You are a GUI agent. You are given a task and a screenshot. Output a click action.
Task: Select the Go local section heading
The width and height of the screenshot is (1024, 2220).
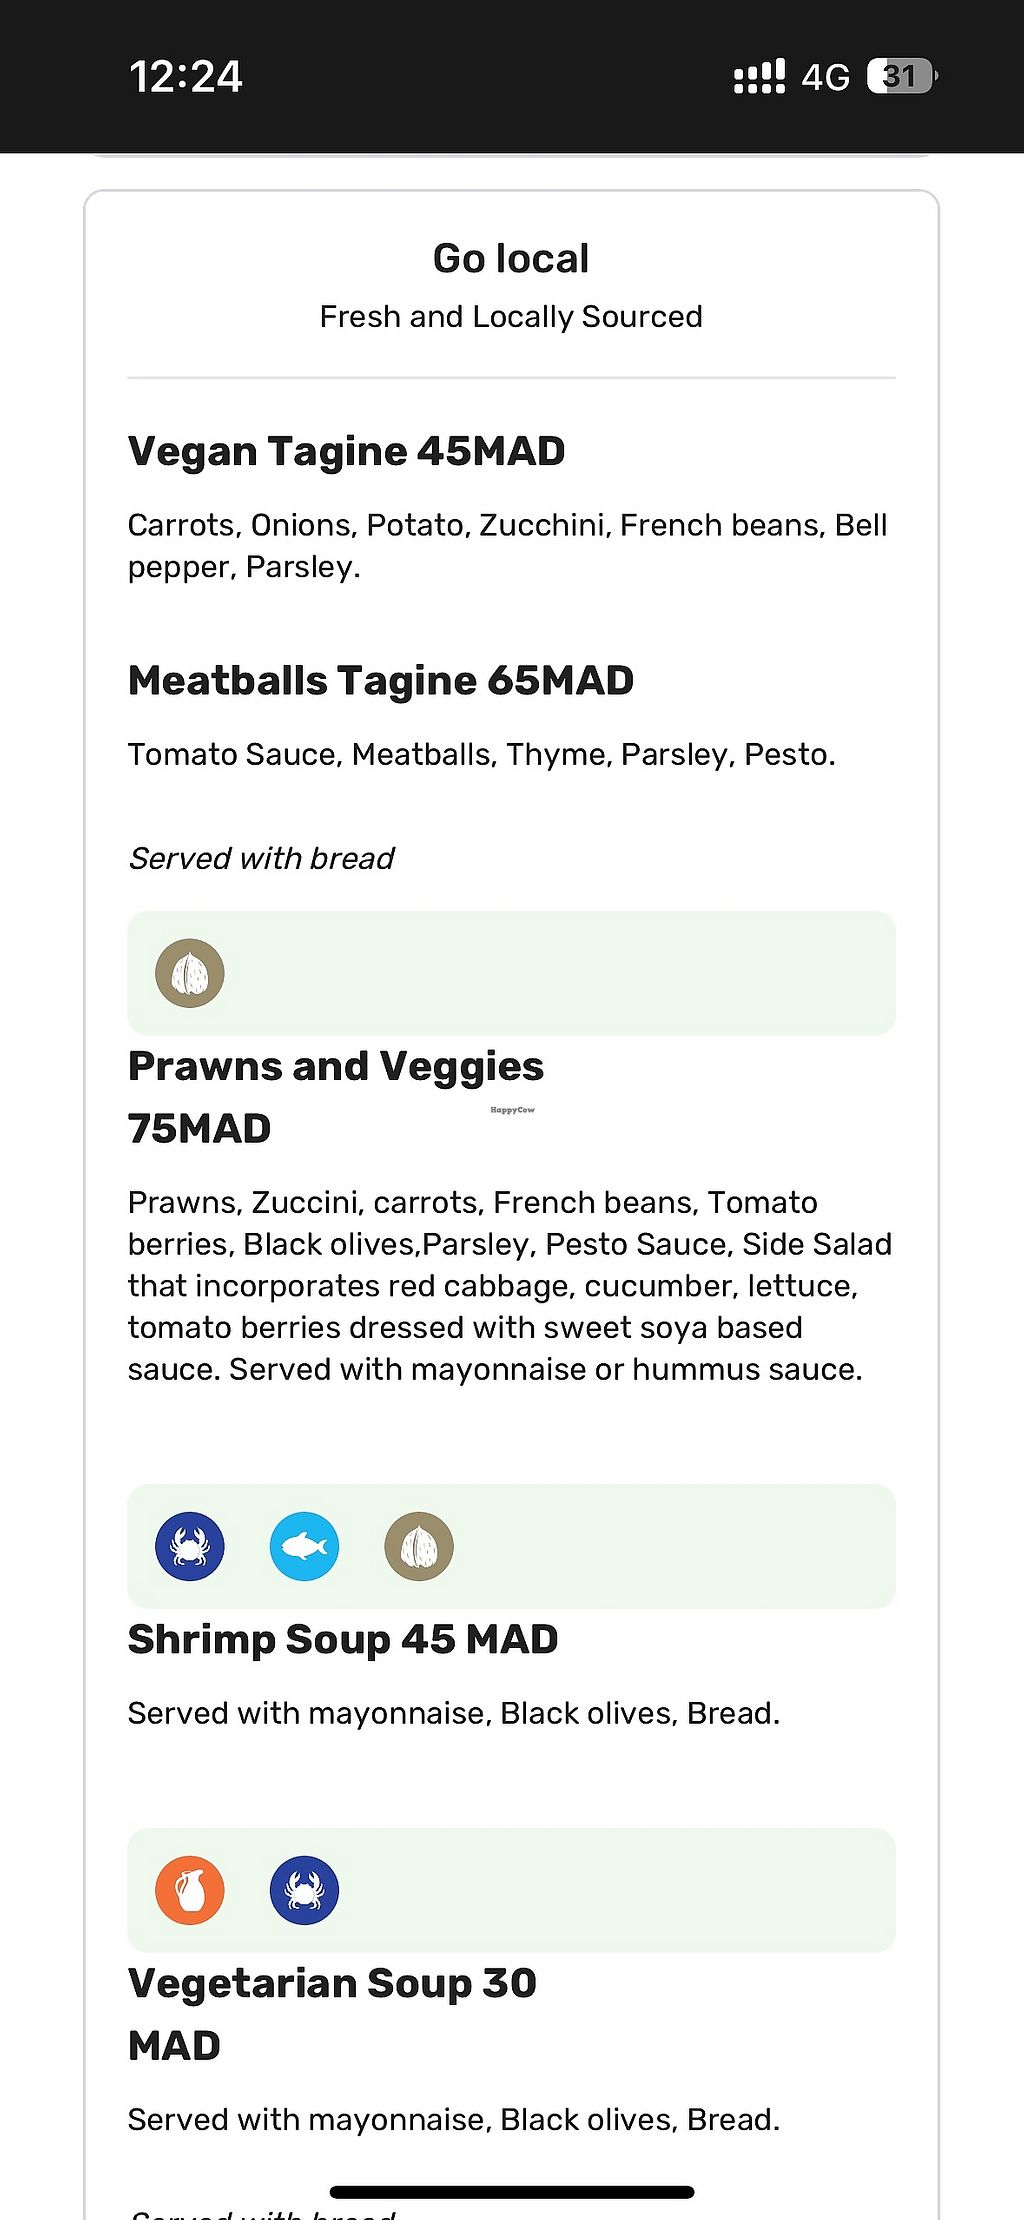point(511,258)
